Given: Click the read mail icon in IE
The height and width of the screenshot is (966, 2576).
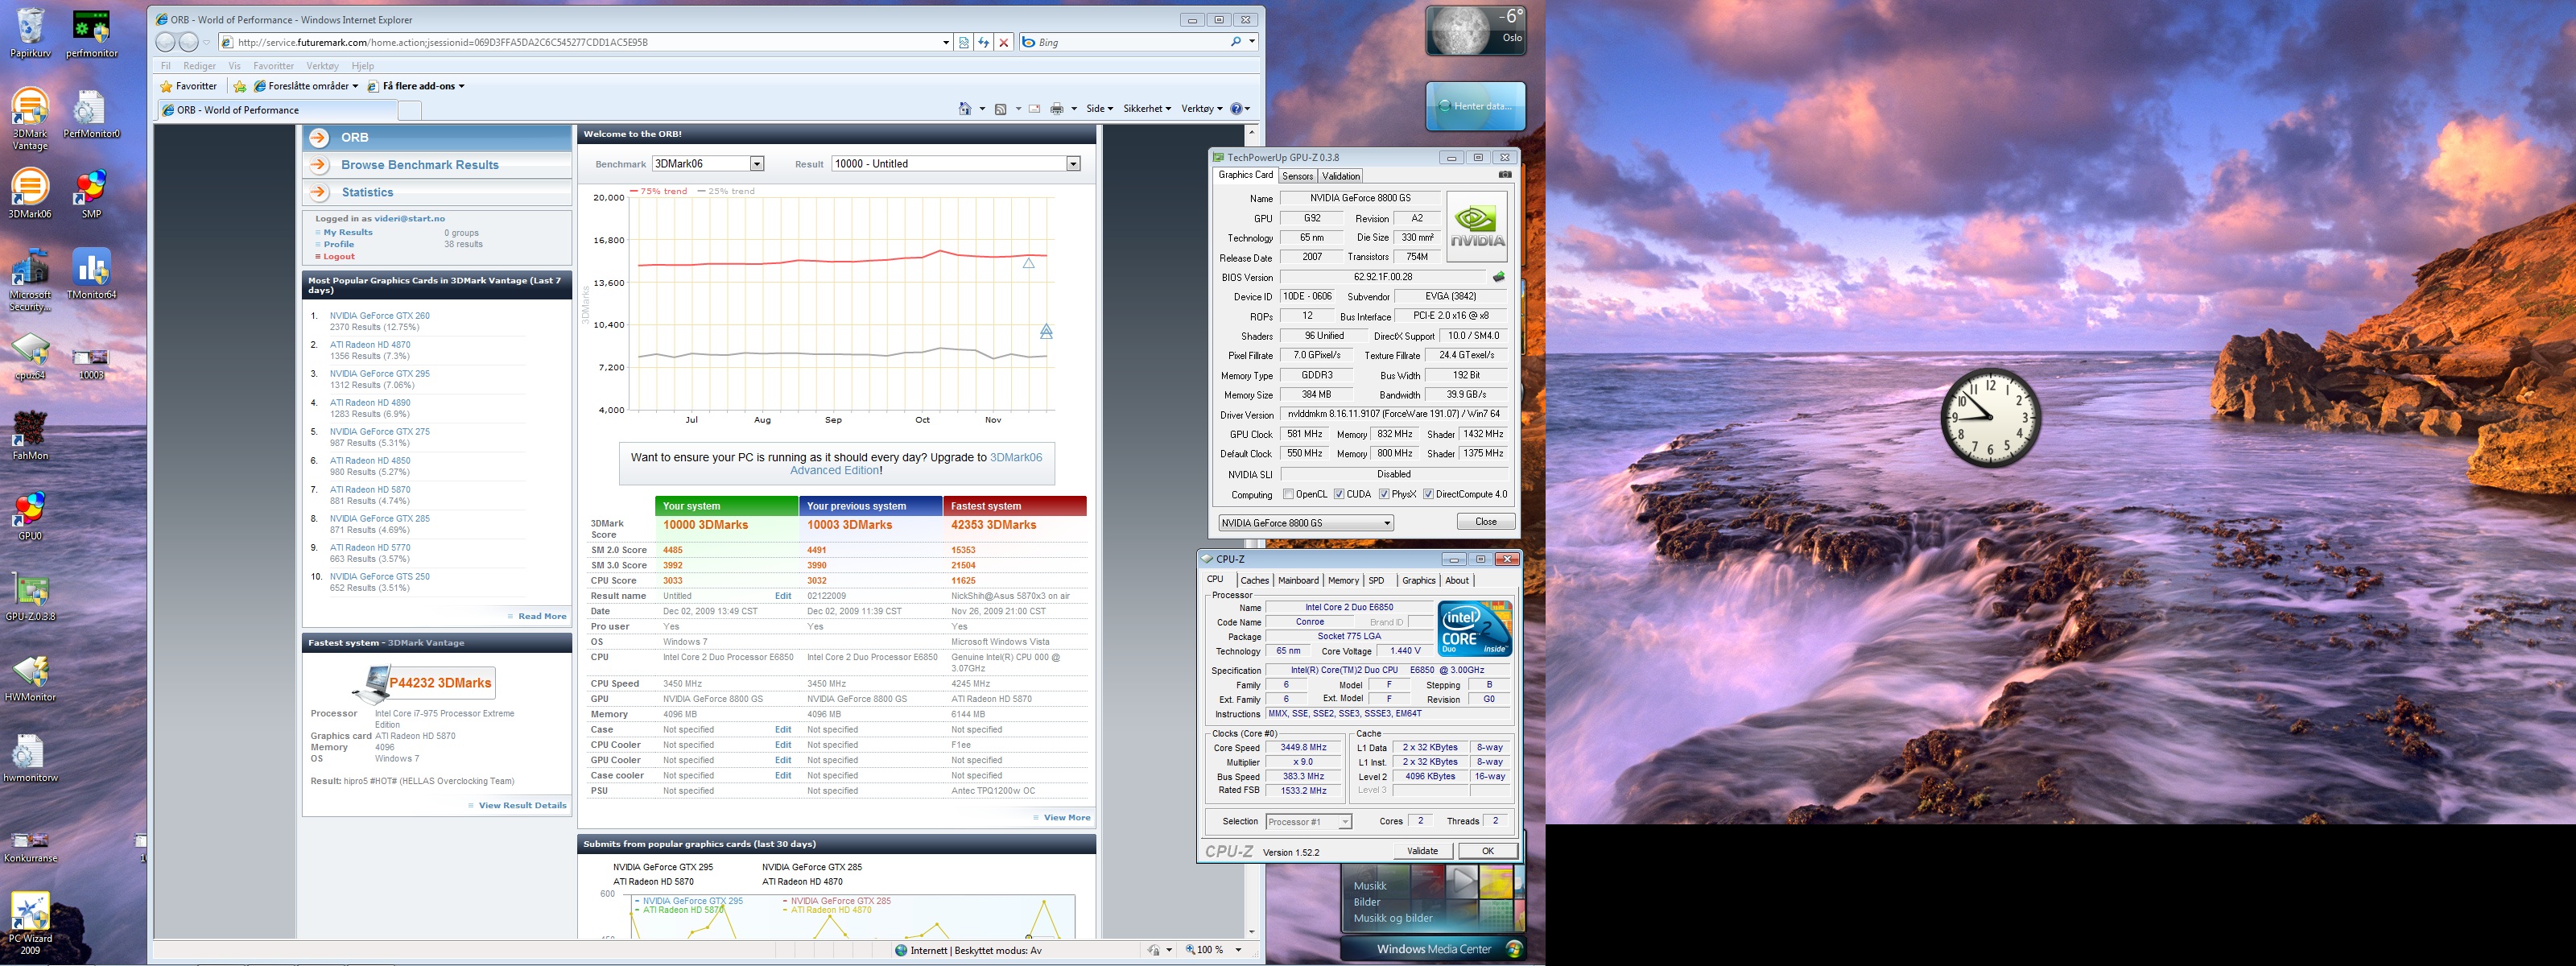Looking at the screenshot, I should pyautogui.click(x=1034, y=109).
